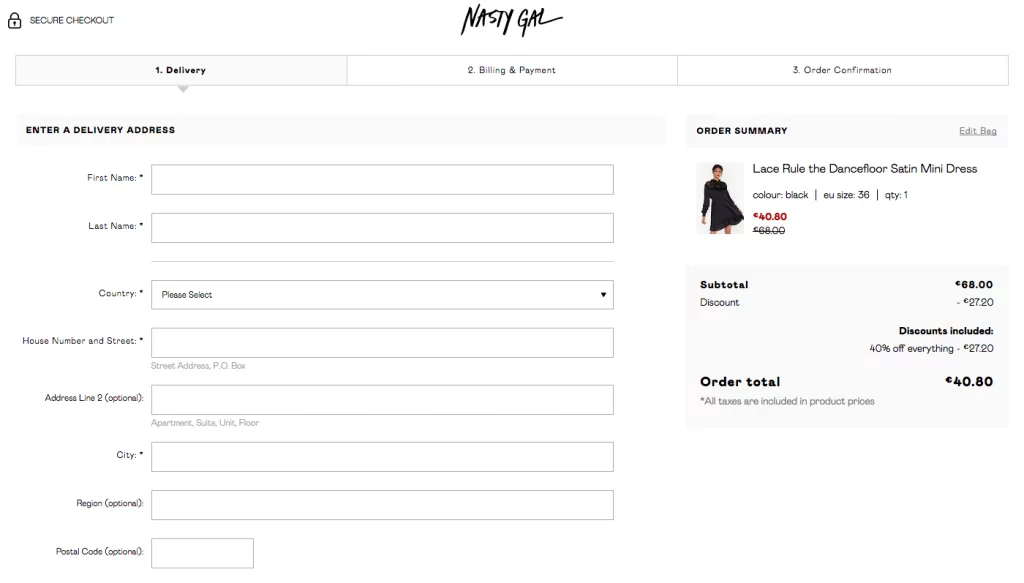The width and height of the screenshot is (1024, 583).
Task: Click the Country dropdown arrow
Action: pos(603,295)
